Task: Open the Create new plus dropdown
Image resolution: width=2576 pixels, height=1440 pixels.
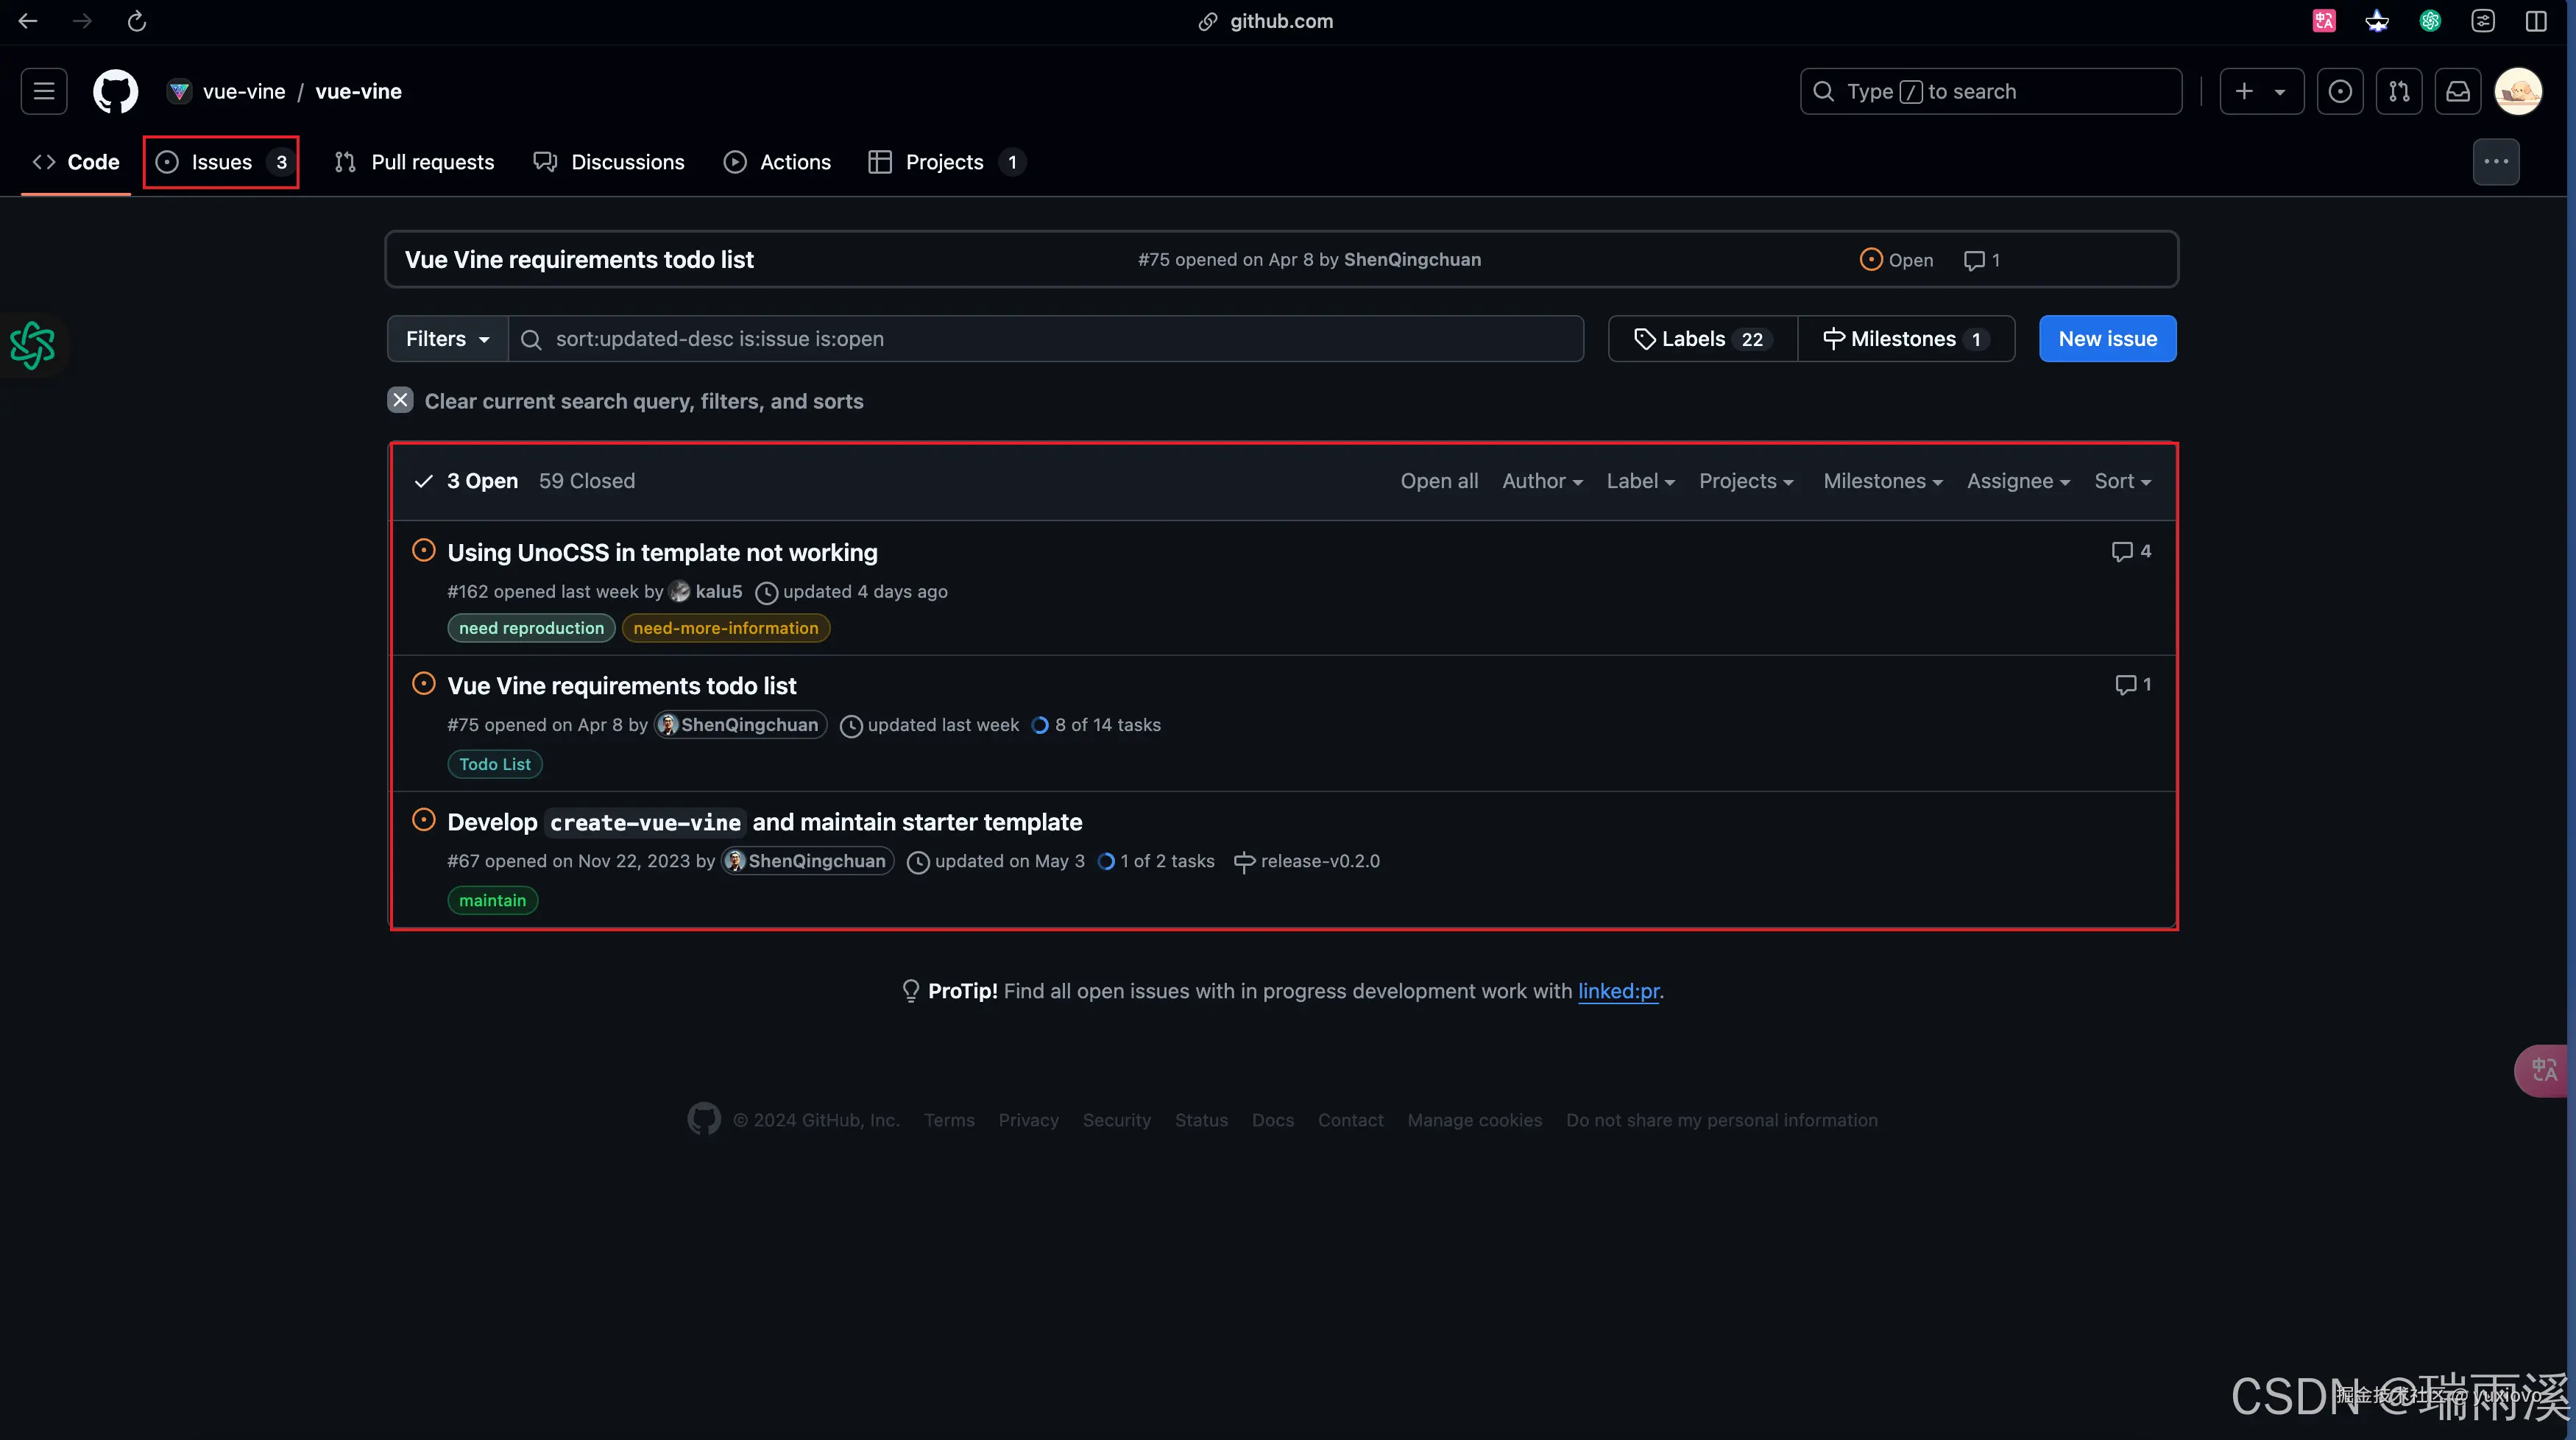Action: coord(2261,91)
